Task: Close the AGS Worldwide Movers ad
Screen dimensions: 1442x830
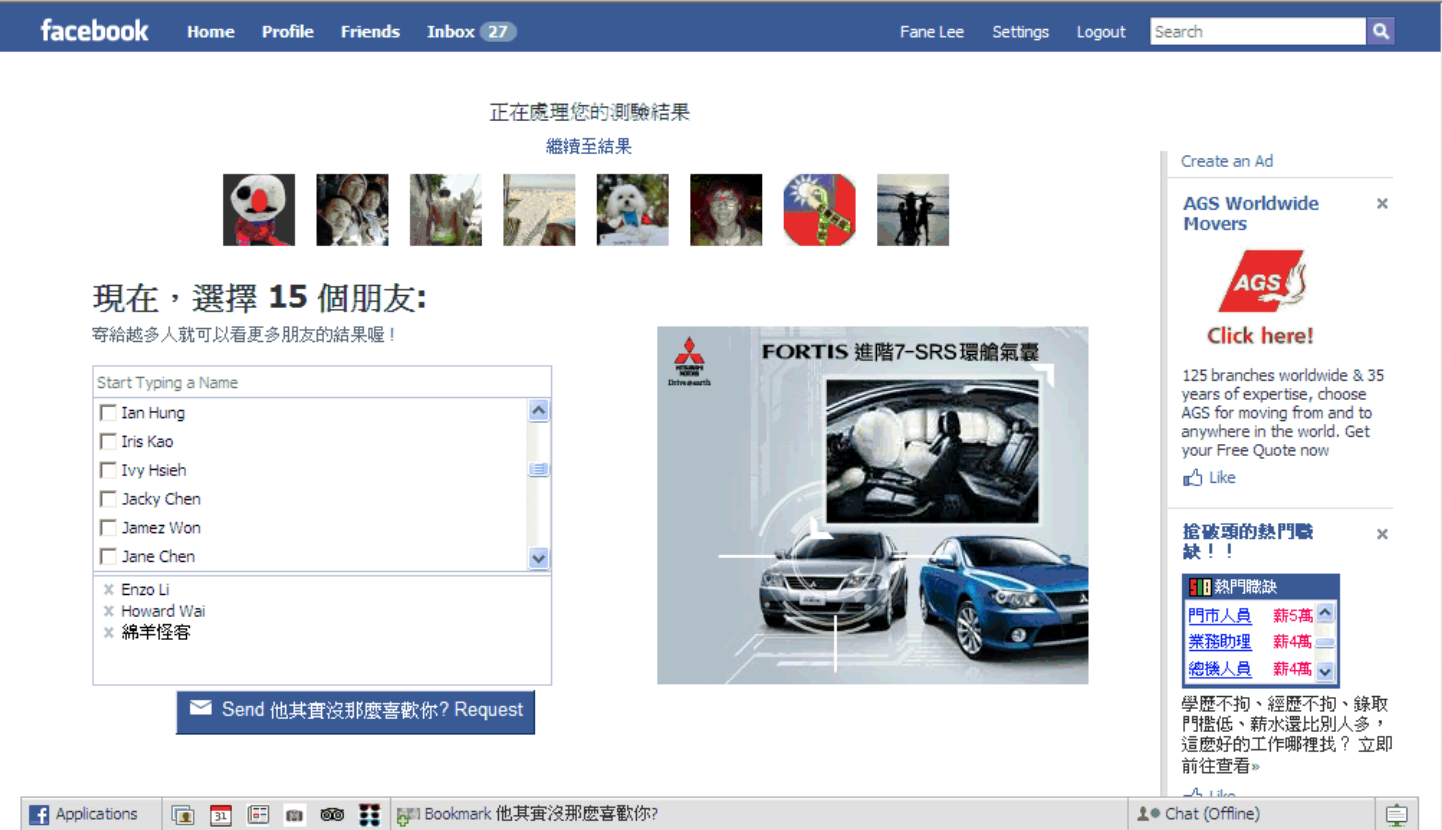Action: (x=1382, y=204)
